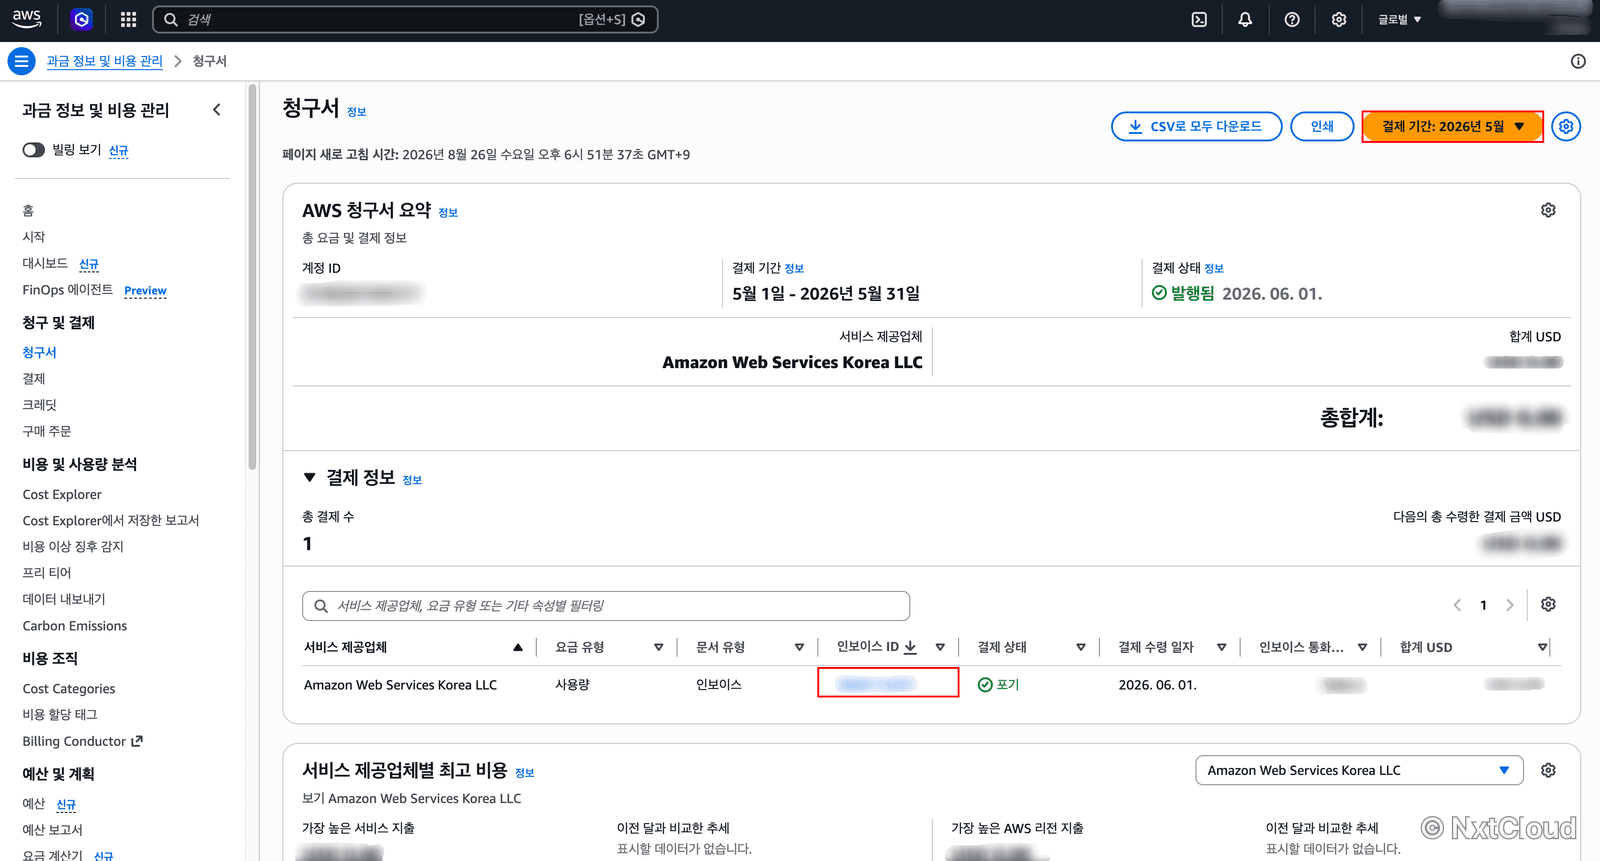Open the notifications bell
This screenshot has width=1600, height=861.
pos(1245,19)
